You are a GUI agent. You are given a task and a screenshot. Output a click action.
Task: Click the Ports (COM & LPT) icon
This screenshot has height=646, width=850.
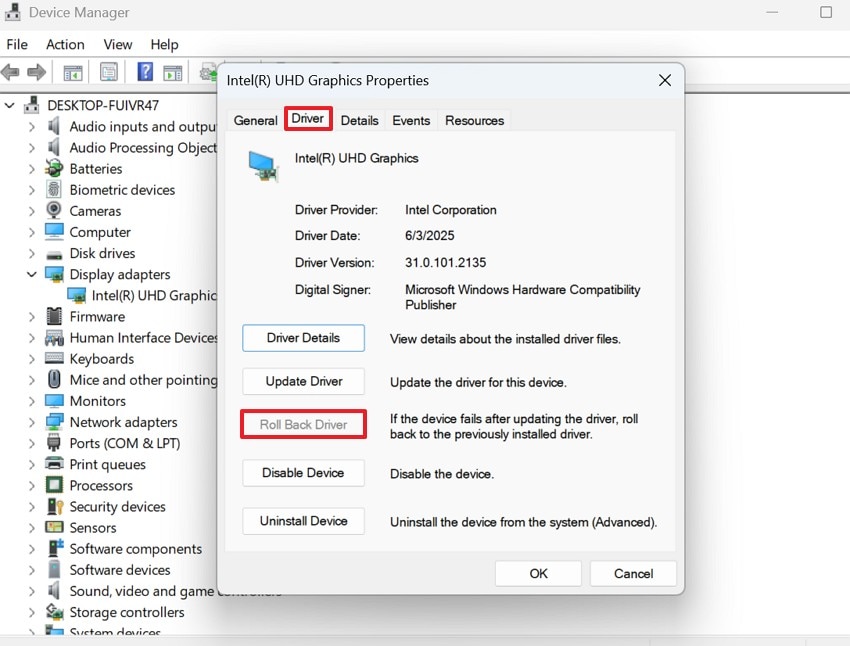click(x=54, y=443)
